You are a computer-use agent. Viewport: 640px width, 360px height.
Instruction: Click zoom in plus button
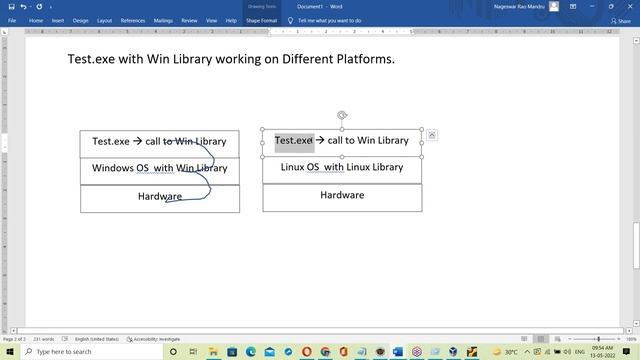pyautogui.click(x=619, y=339)
